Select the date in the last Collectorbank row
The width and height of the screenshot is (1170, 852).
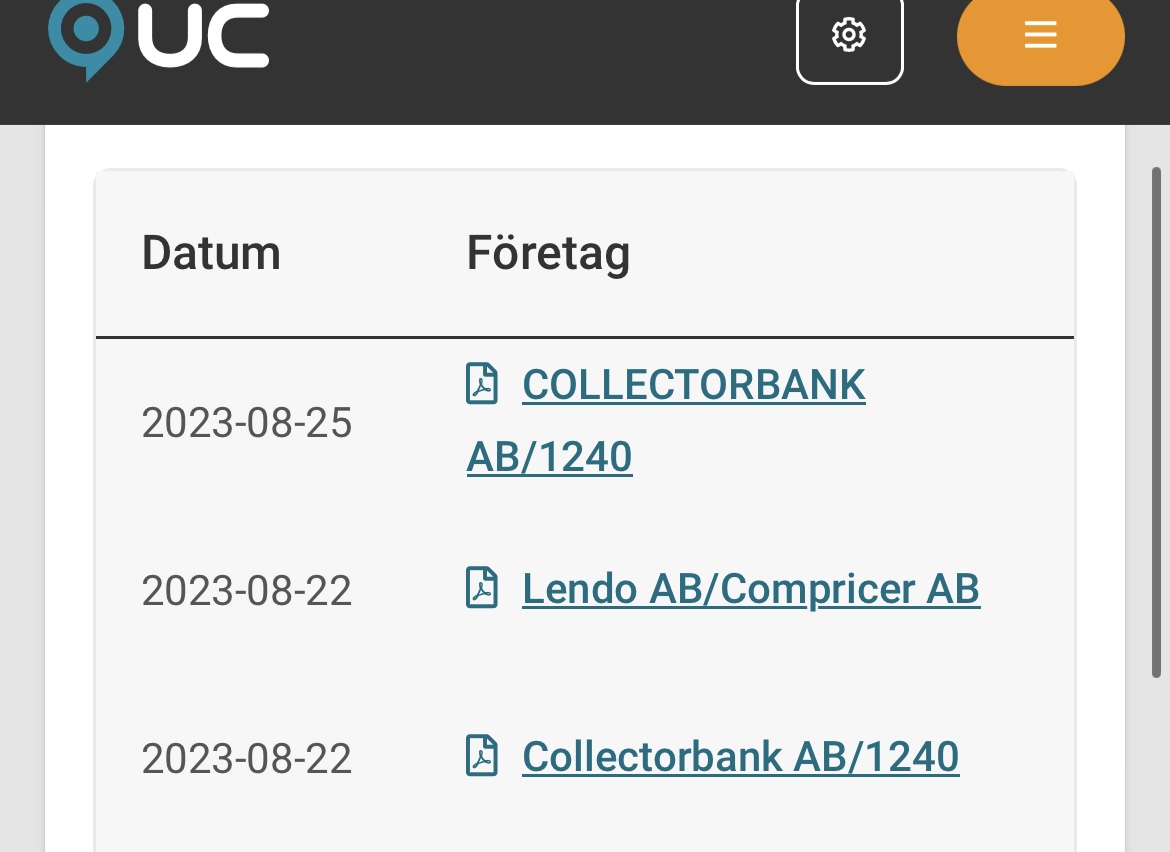click(247, 759)
